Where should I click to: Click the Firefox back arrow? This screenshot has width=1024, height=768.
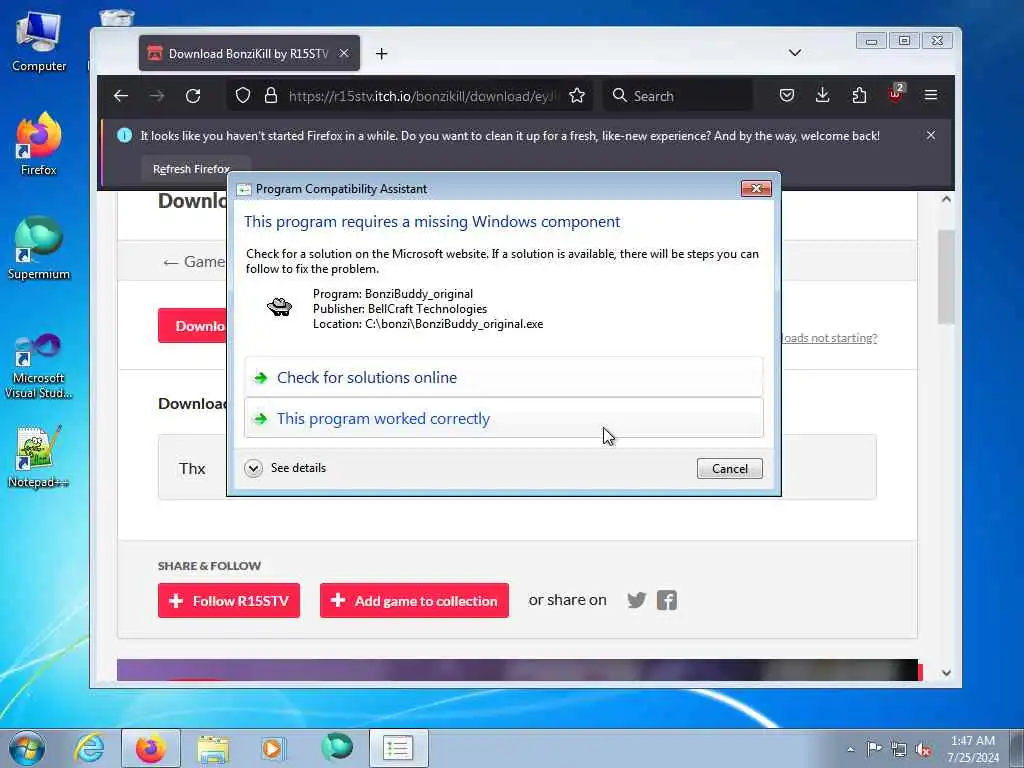(x=121, y=96)
